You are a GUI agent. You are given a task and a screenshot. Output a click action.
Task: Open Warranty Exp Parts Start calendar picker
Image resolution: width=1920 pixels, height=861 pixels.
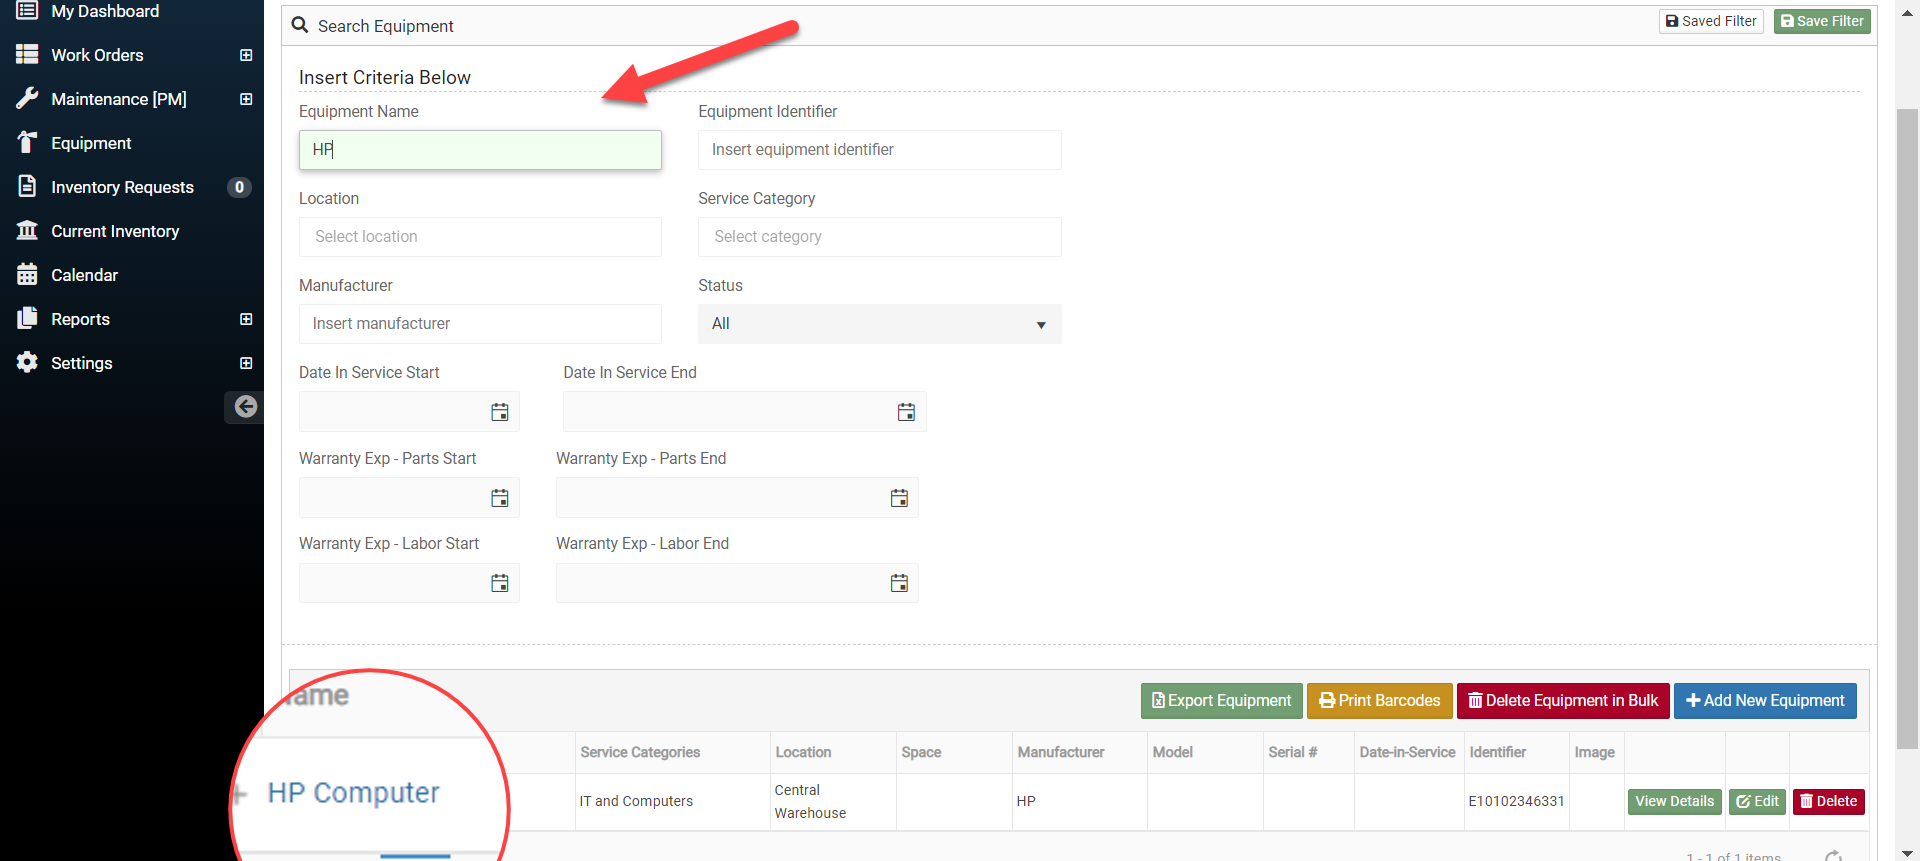(500, 498)
